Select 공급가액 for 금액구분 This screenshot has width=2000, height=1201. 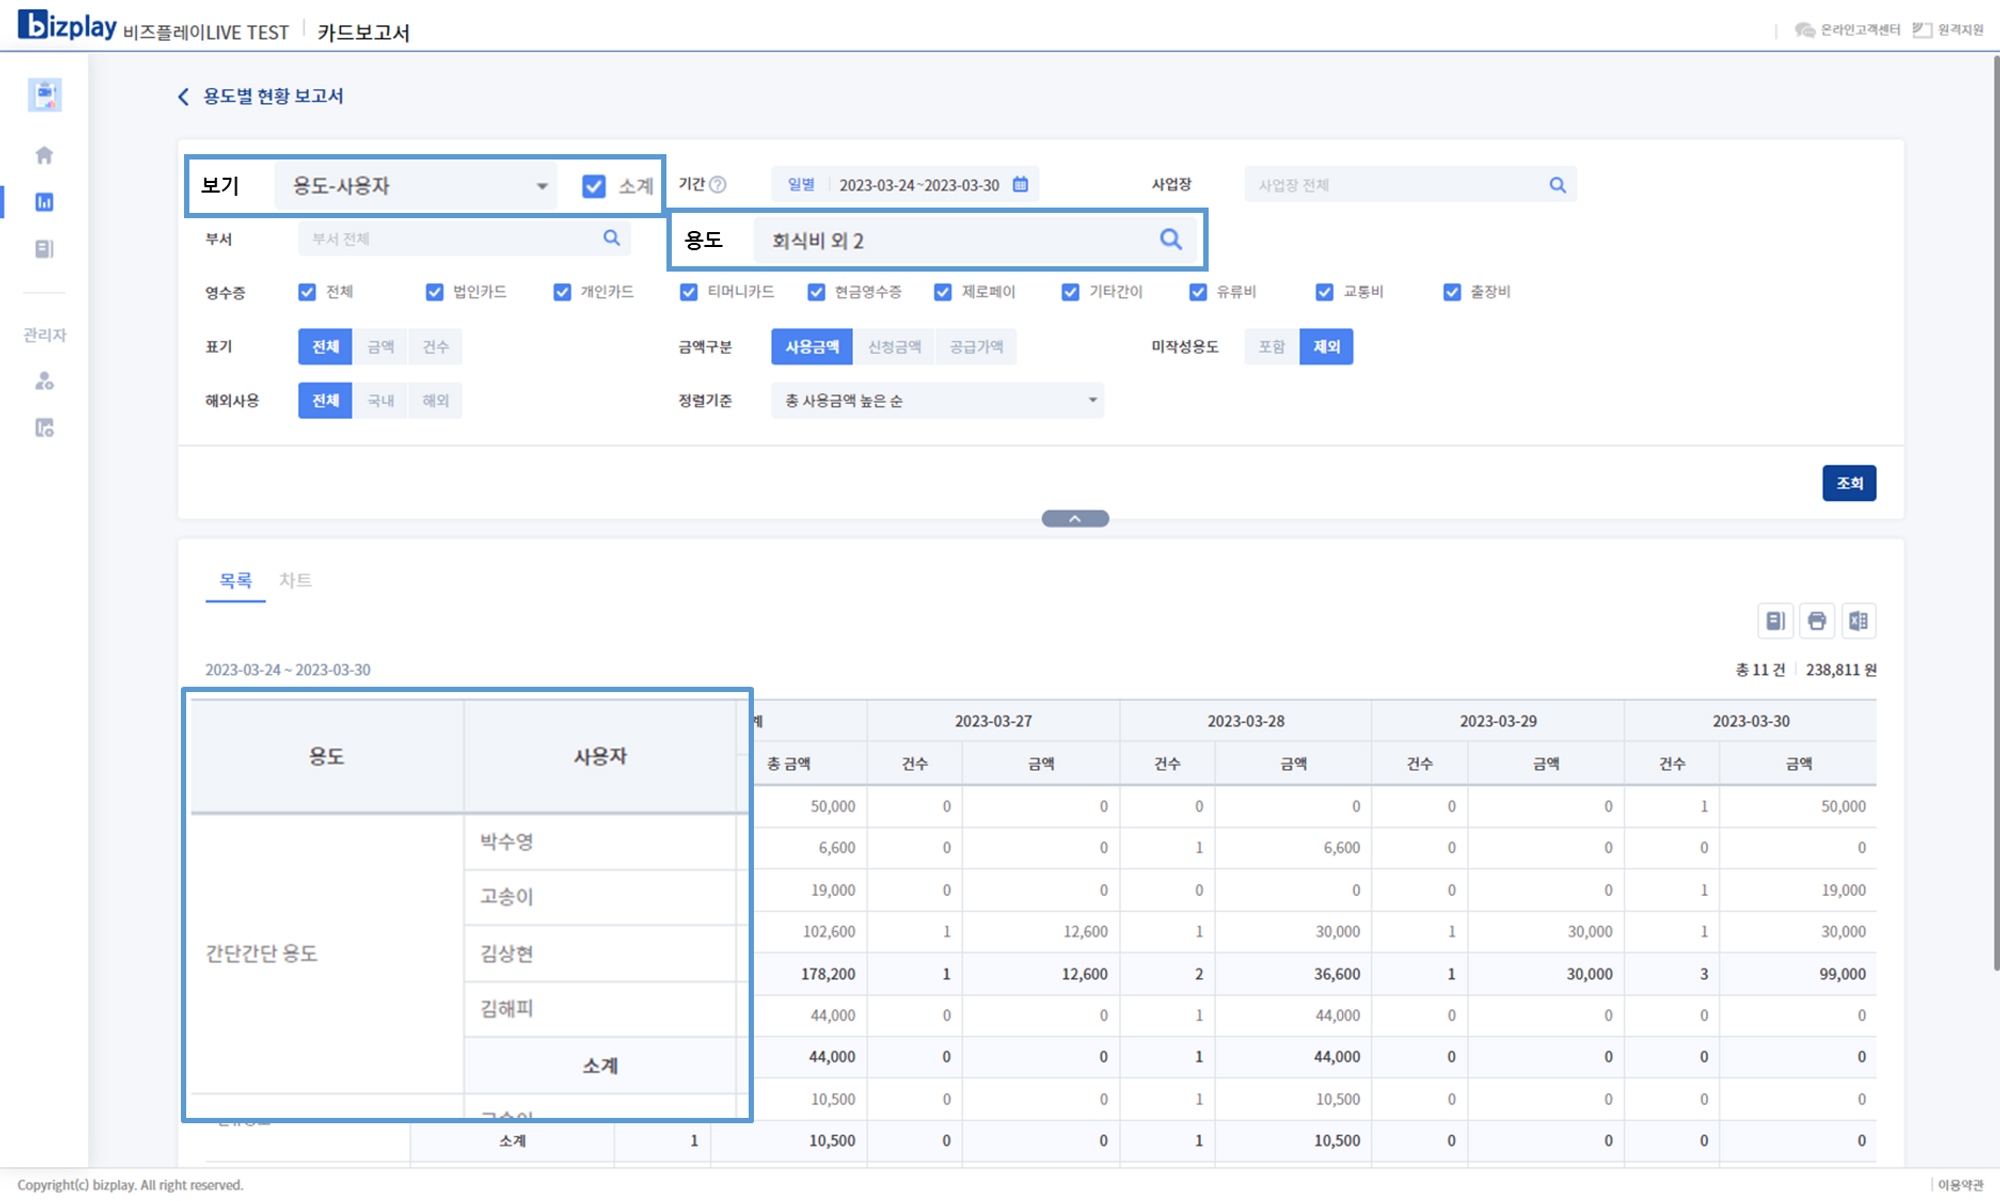pyautogui.click(x=976, y=347)
